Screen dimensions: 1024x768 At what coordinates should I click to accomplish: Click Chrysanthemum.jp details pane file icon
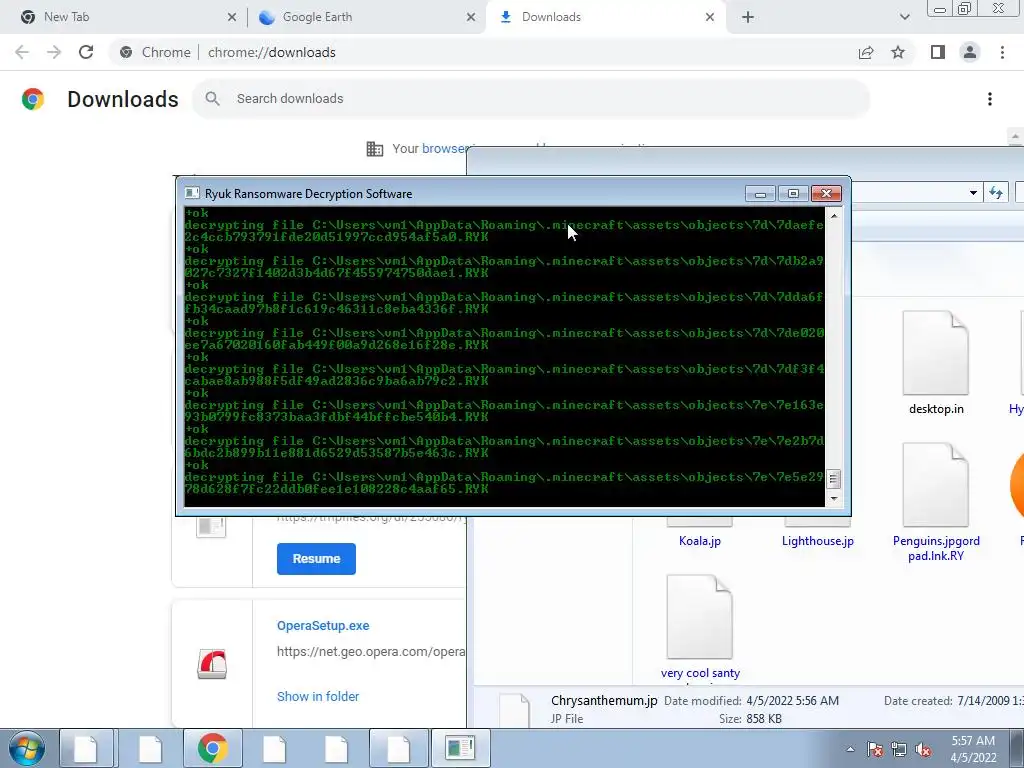(515, 711)
